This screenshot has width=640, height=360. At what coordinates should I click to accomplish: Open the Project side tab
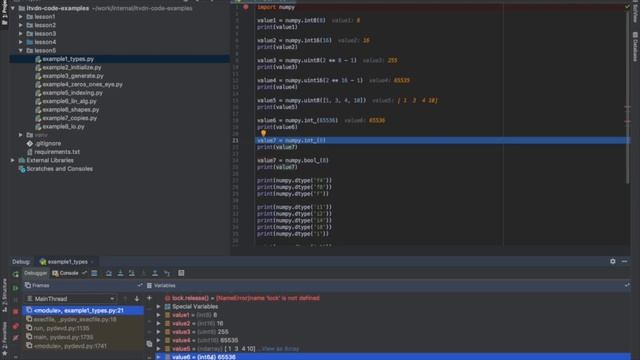pyautogui.click(x=4, y=13)
